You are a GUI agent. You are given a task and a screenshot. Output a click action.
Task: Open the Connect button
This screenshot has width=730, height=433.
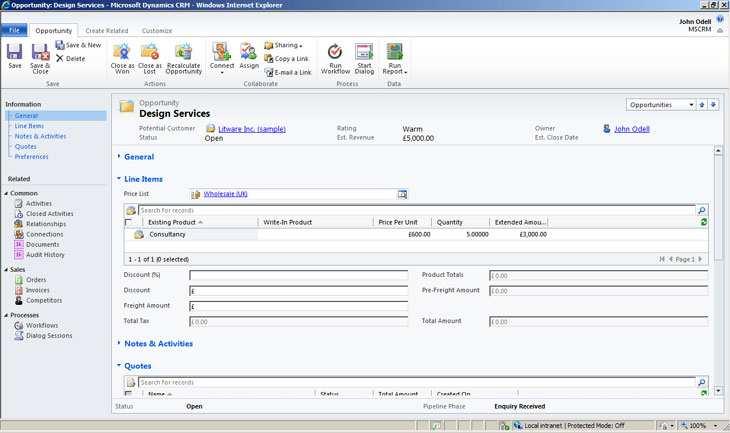pos(222,58)
